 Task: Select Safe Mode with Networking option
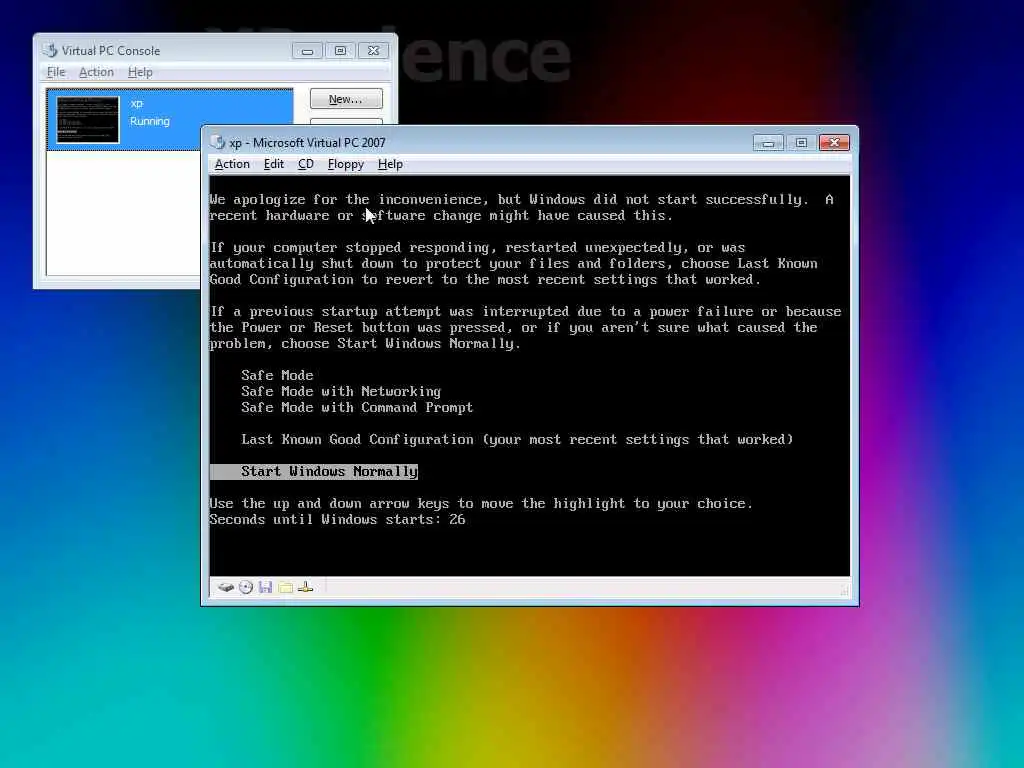341,391
